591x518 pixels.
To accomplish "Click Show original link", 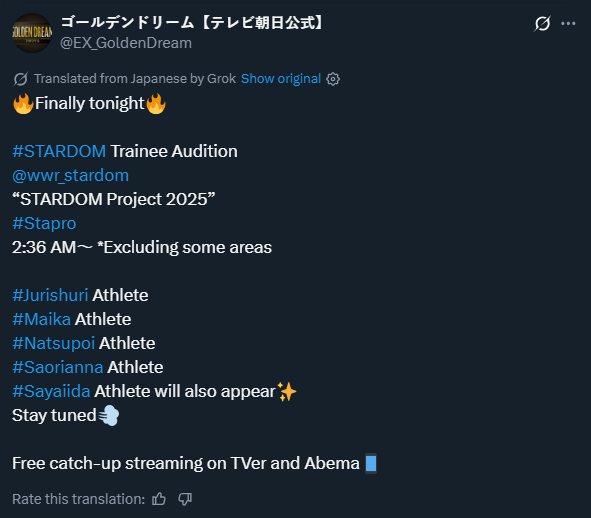I will click(x=281, y=79).
